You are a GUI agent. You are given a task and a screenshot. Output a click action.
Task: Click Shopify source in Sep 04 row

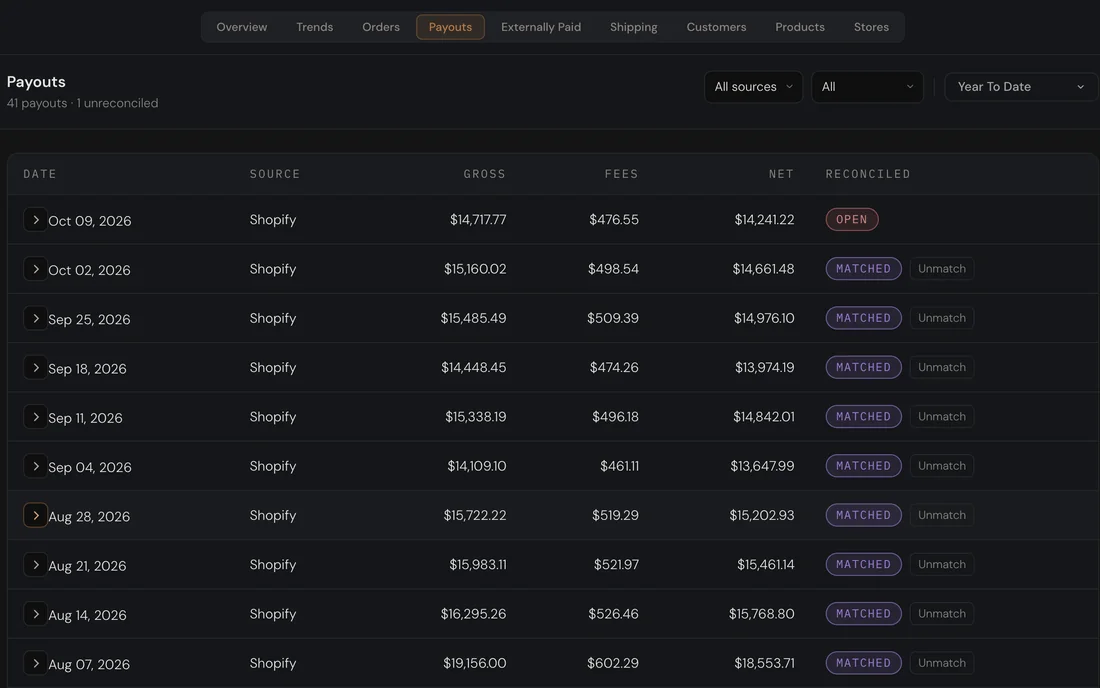tap(273, 466)
